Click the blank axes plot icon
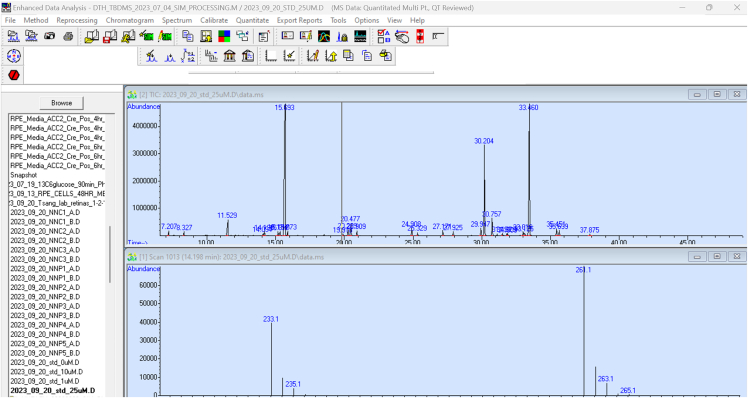 (270, 56)
